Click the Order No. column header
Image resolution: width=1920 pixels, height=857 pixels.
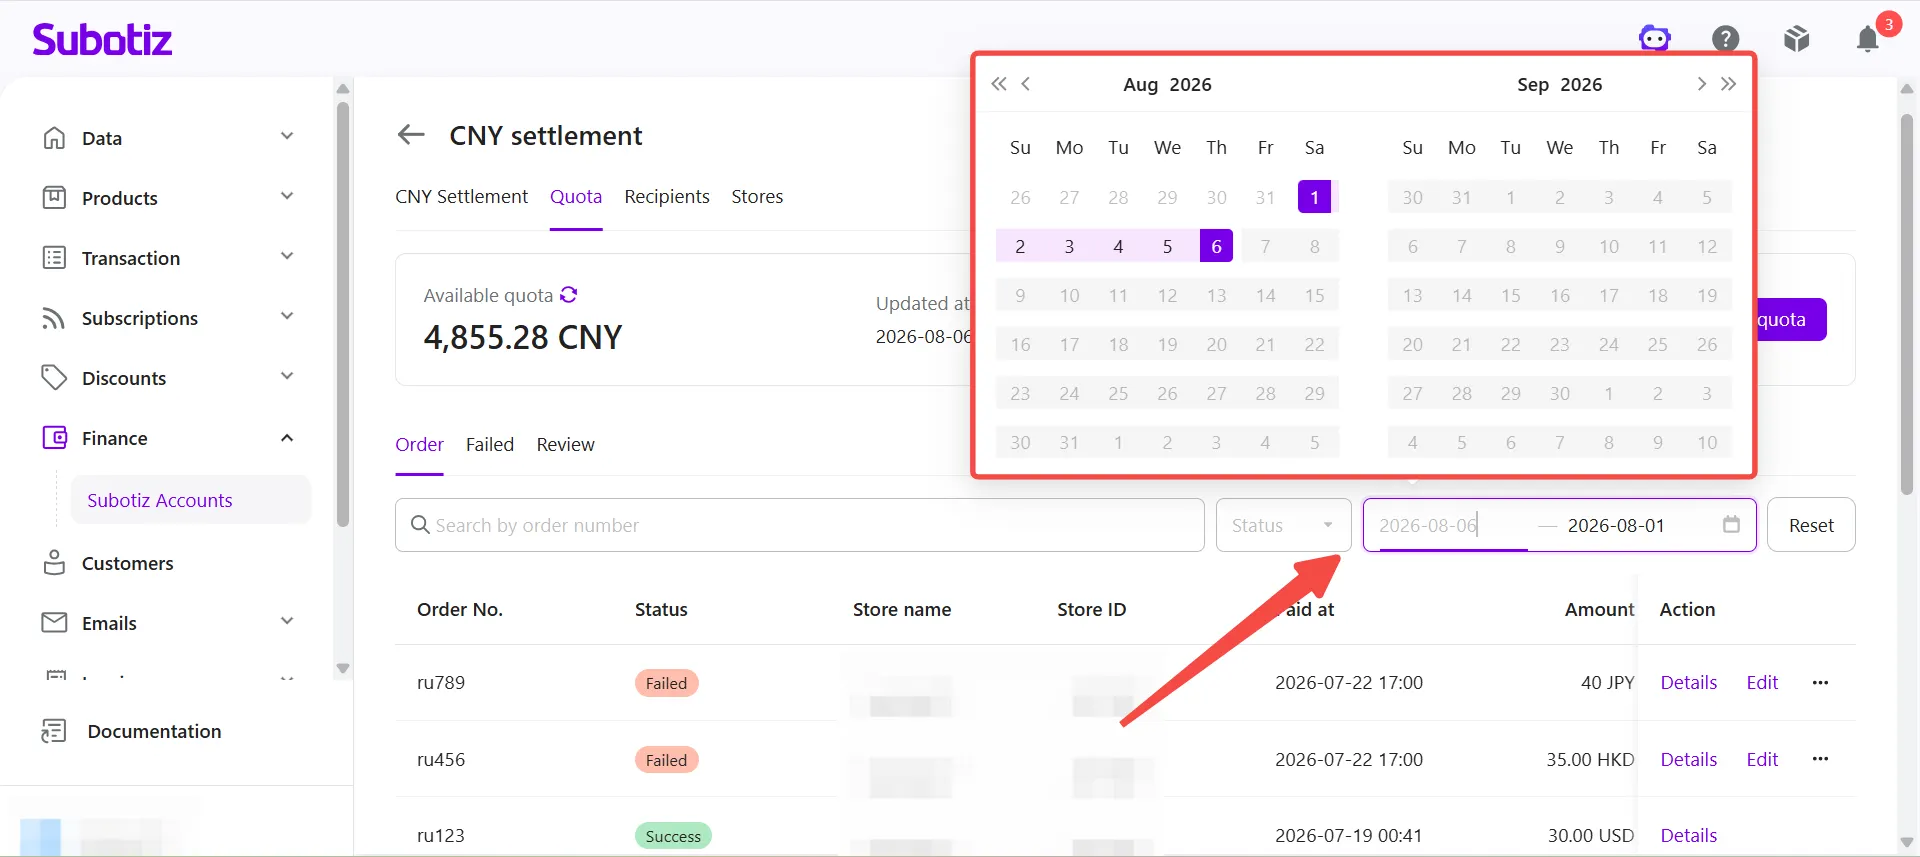coord(460,609)
